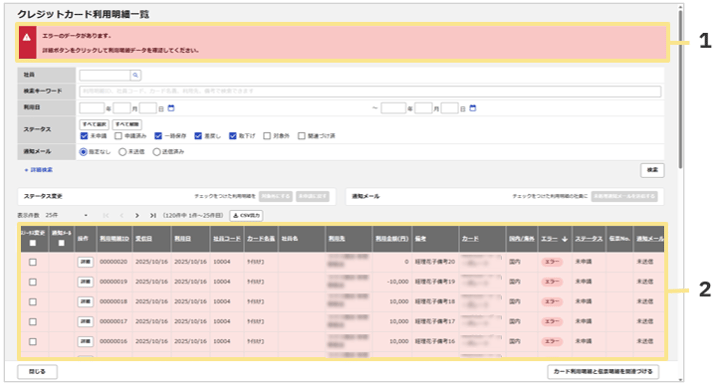Click the エラー column sort arrow
717x385 pixels.
click(565, 239)
